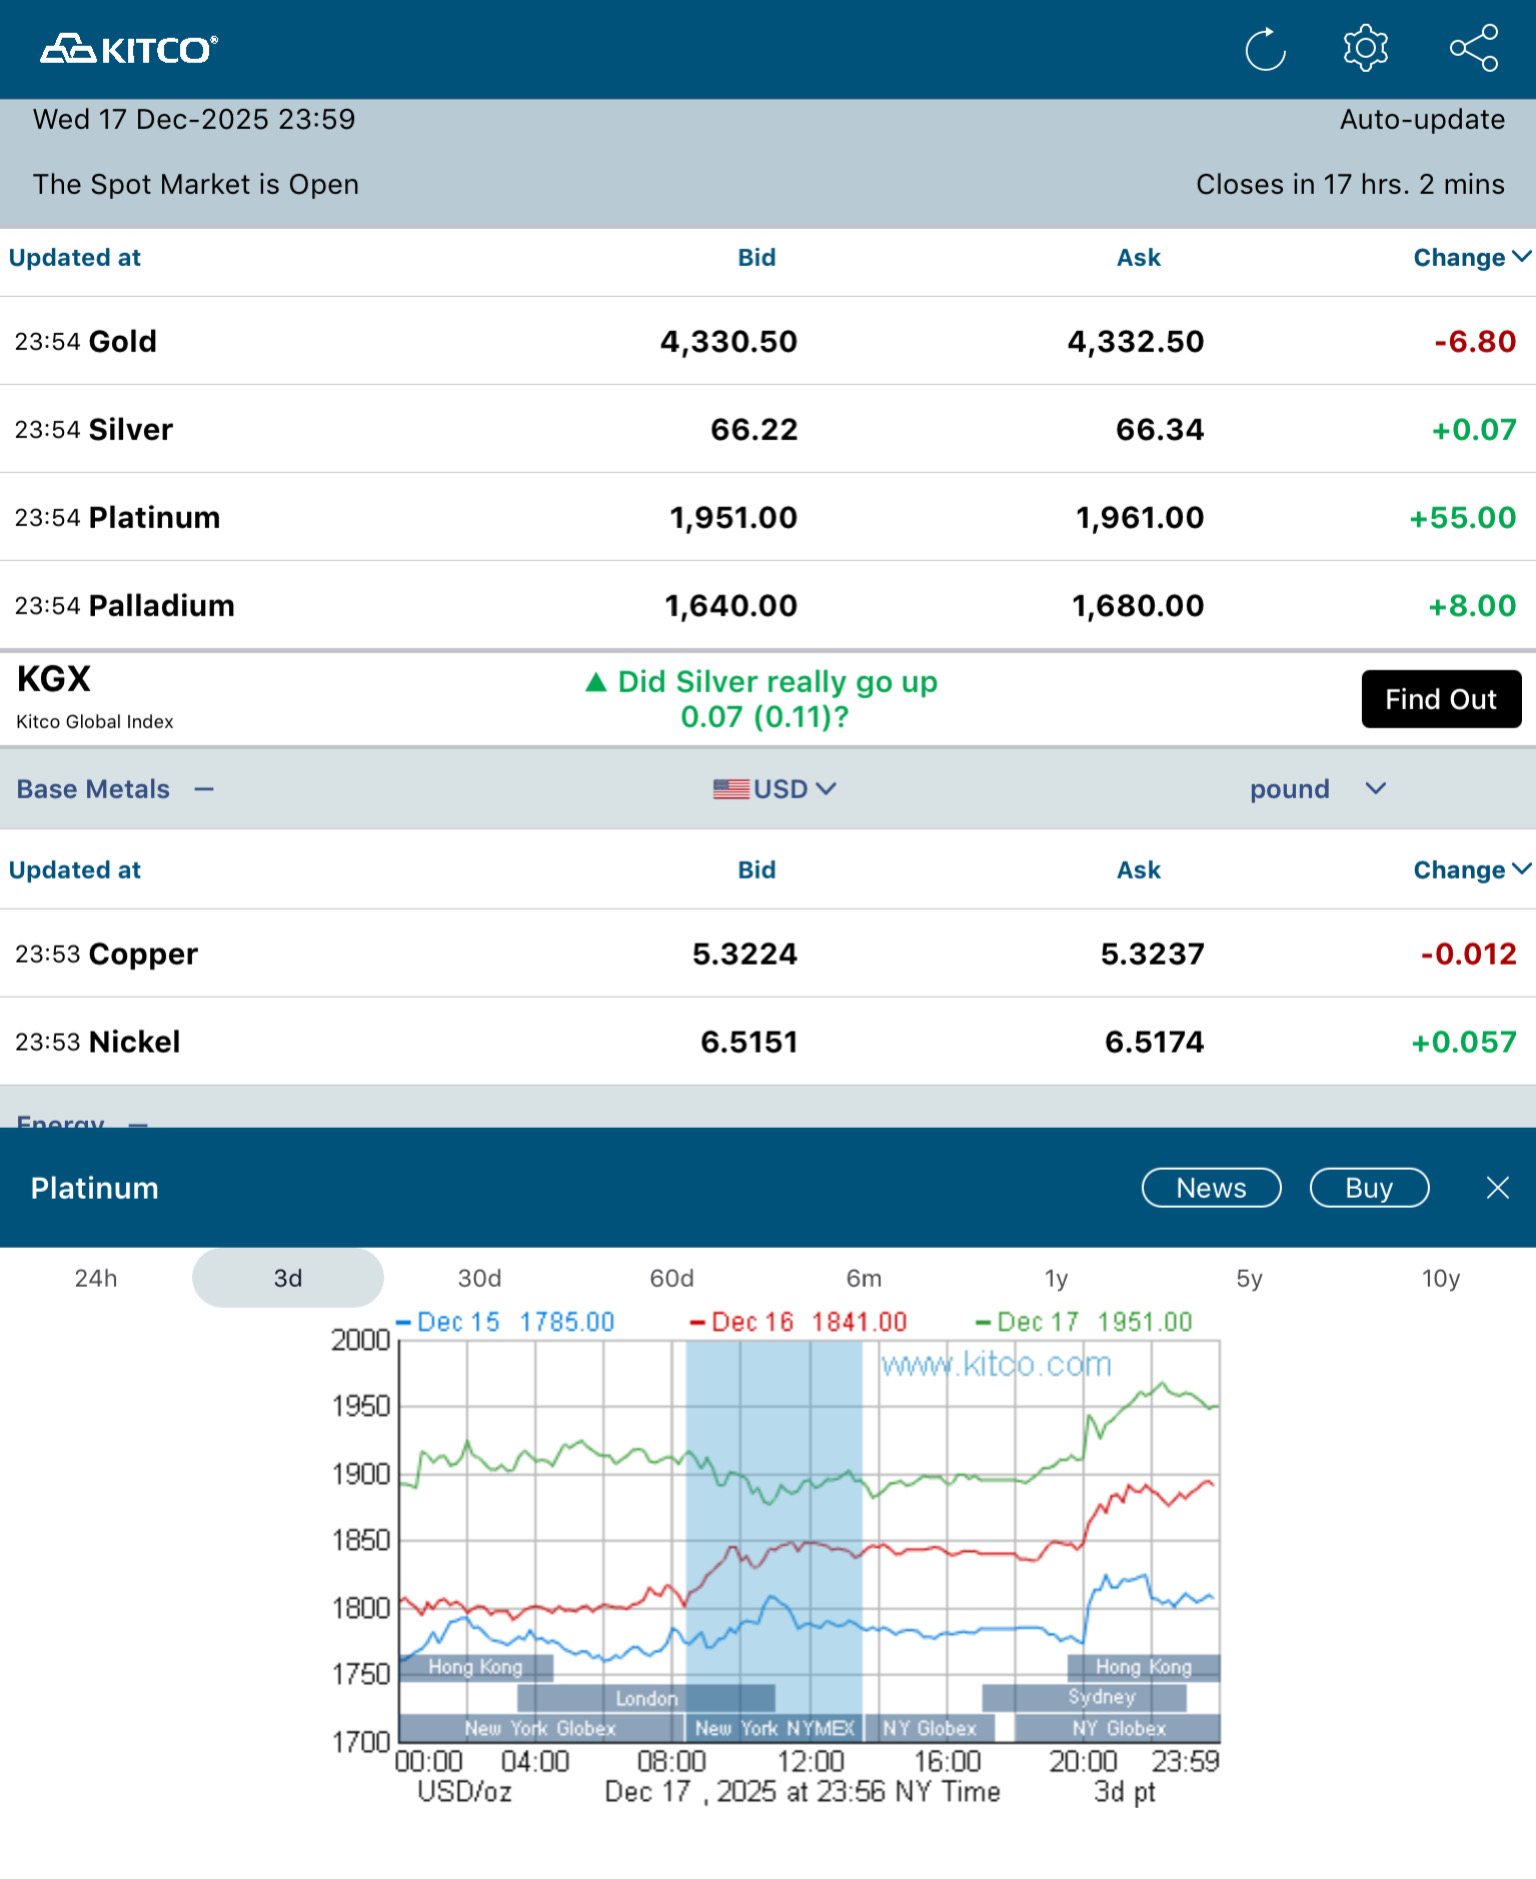The image size is (1536, 1879).
Task: Tap the Kitco logo
Action: click(x=129, y=49)
